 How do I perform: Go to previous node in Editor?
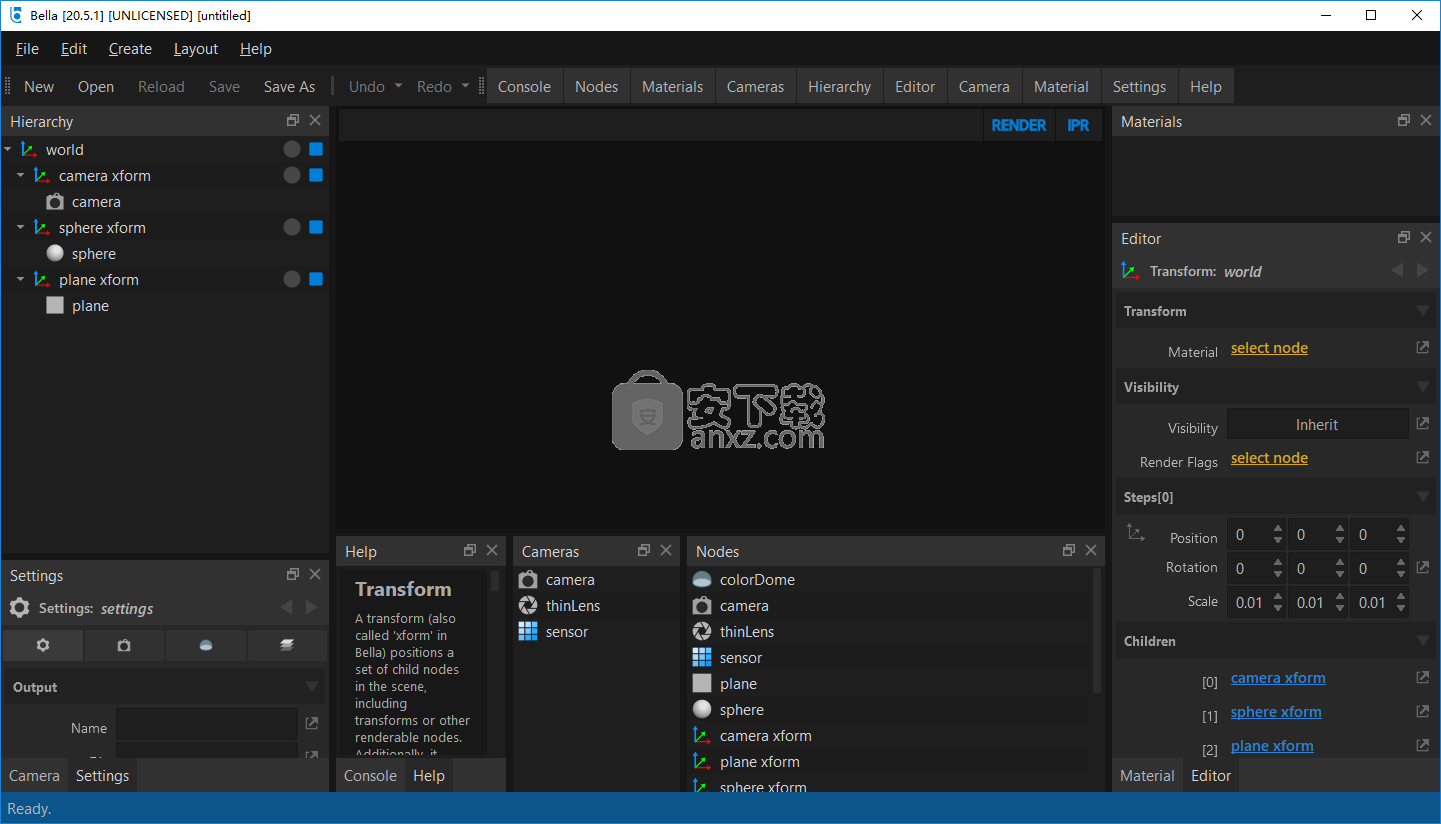pyautogui.click(x=1397, y=270)
